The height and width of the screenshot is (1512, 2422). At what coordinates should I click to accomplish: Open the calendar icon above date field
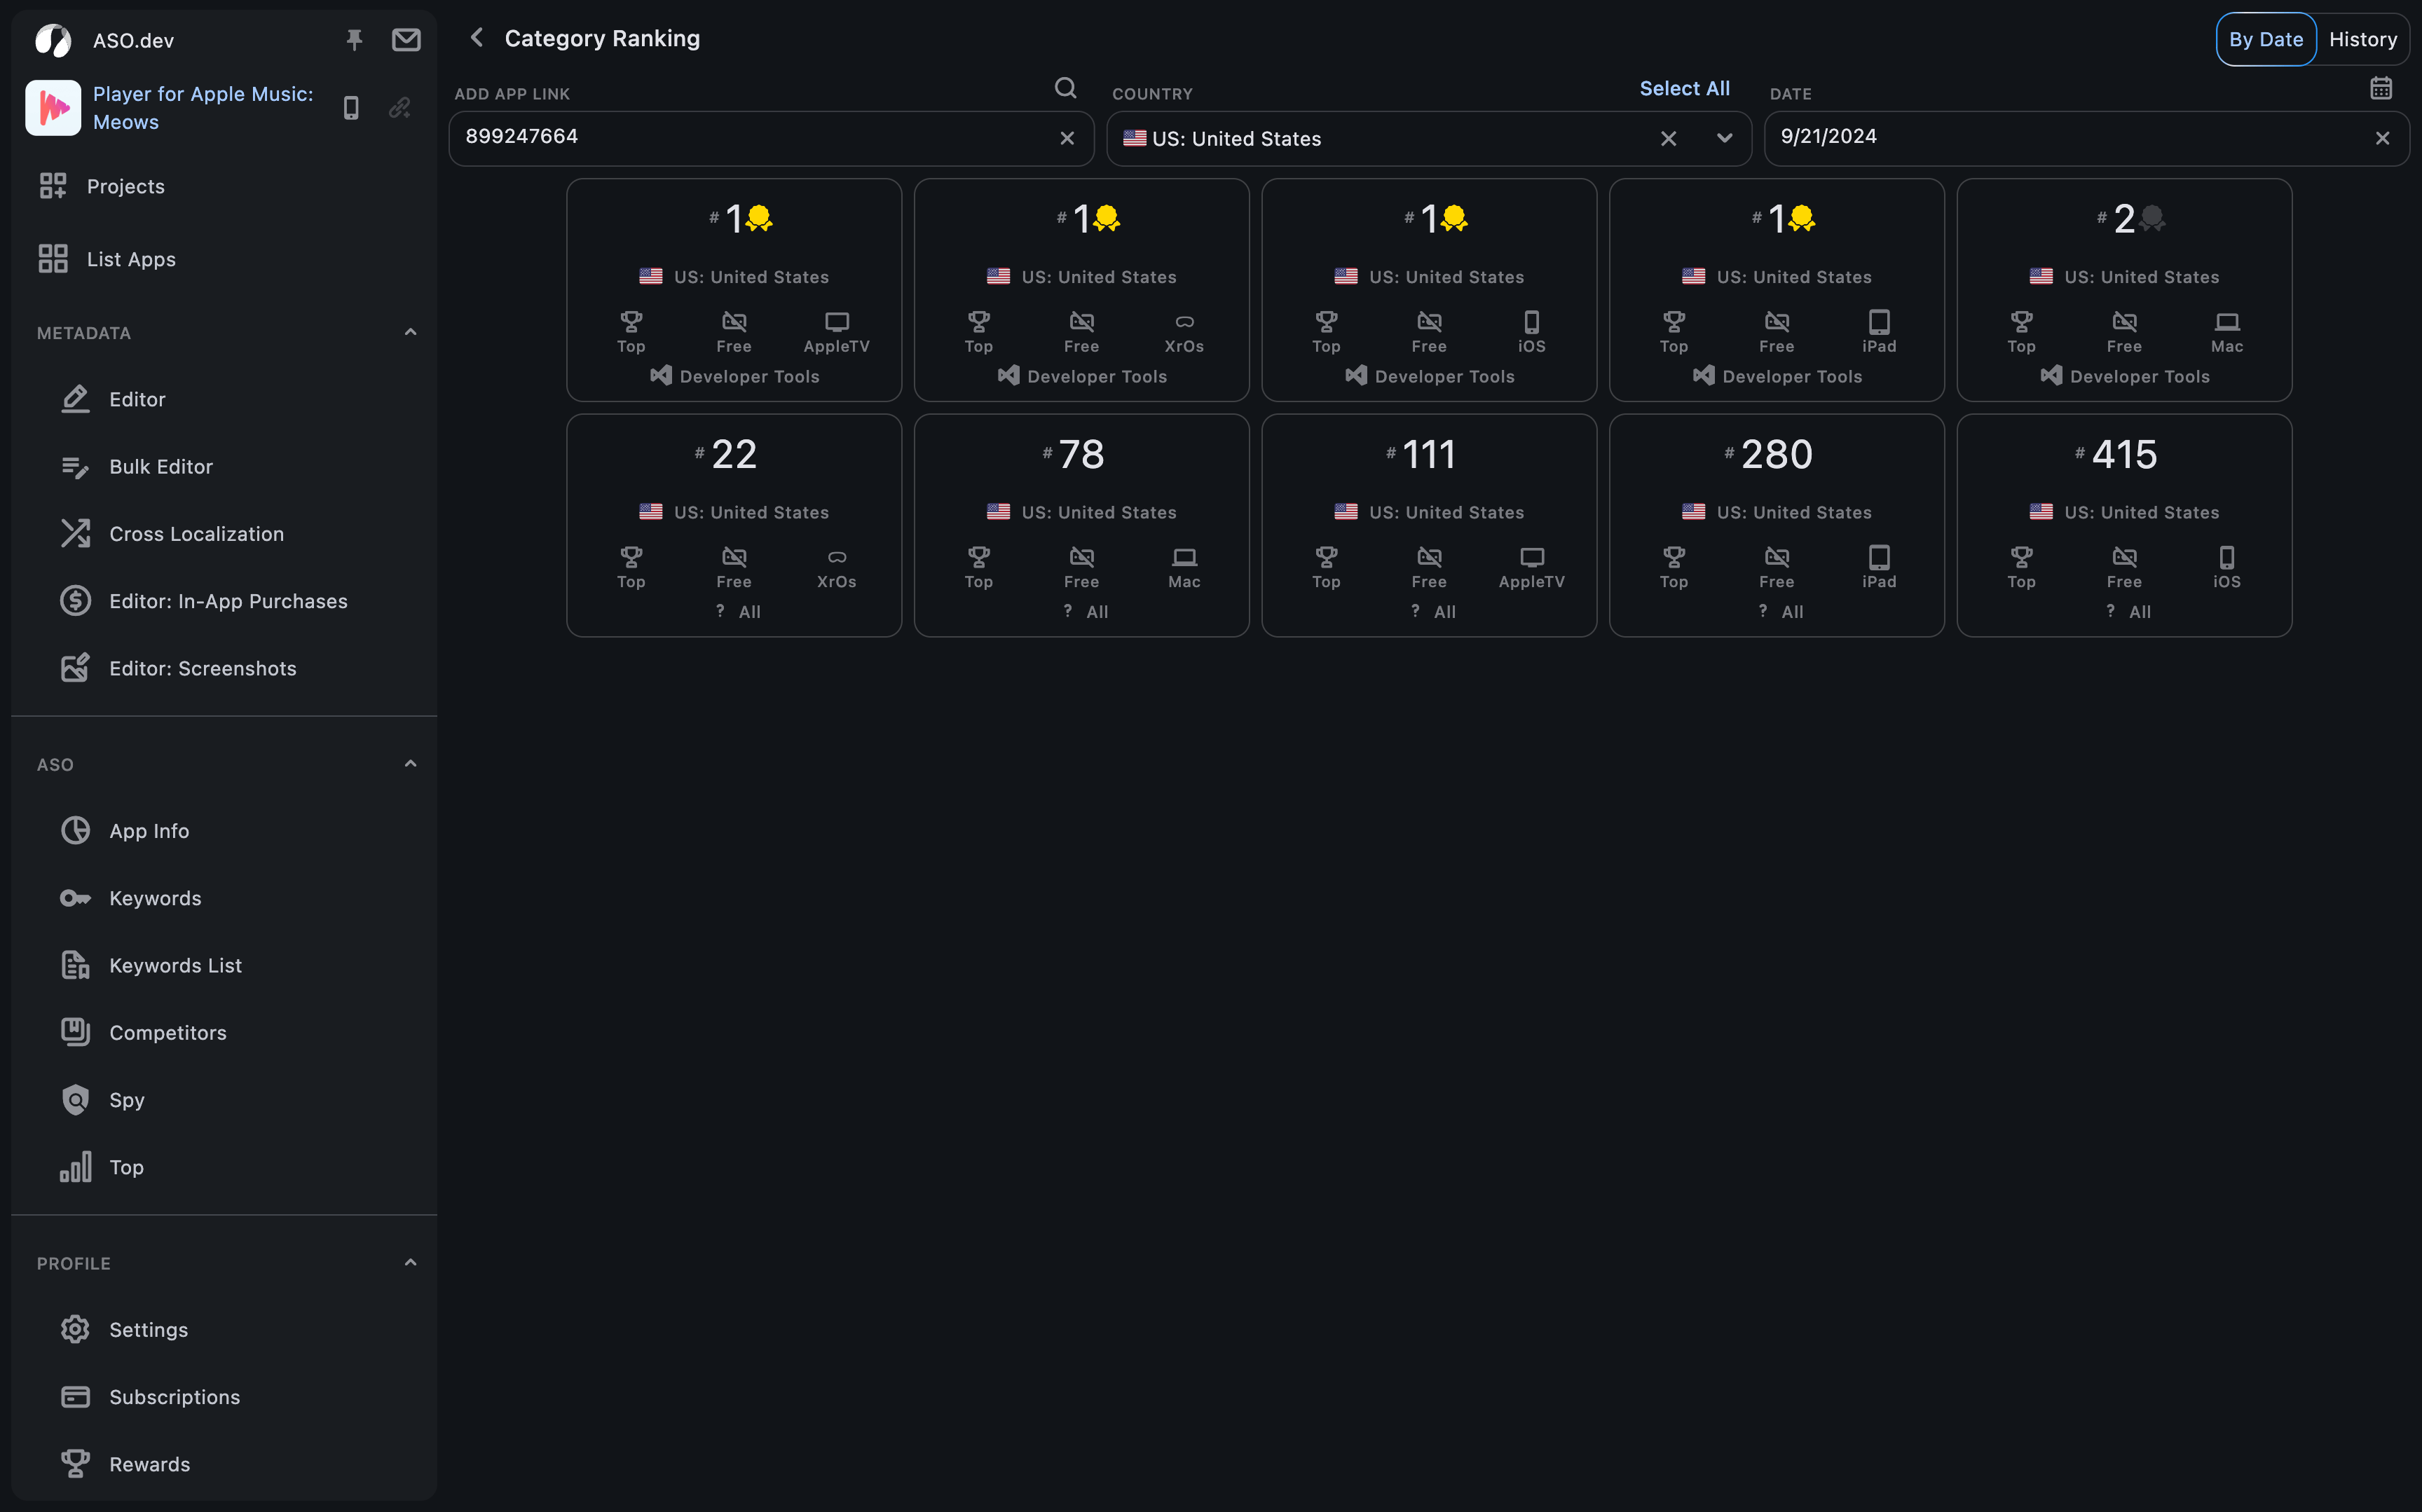point(2381,88)
